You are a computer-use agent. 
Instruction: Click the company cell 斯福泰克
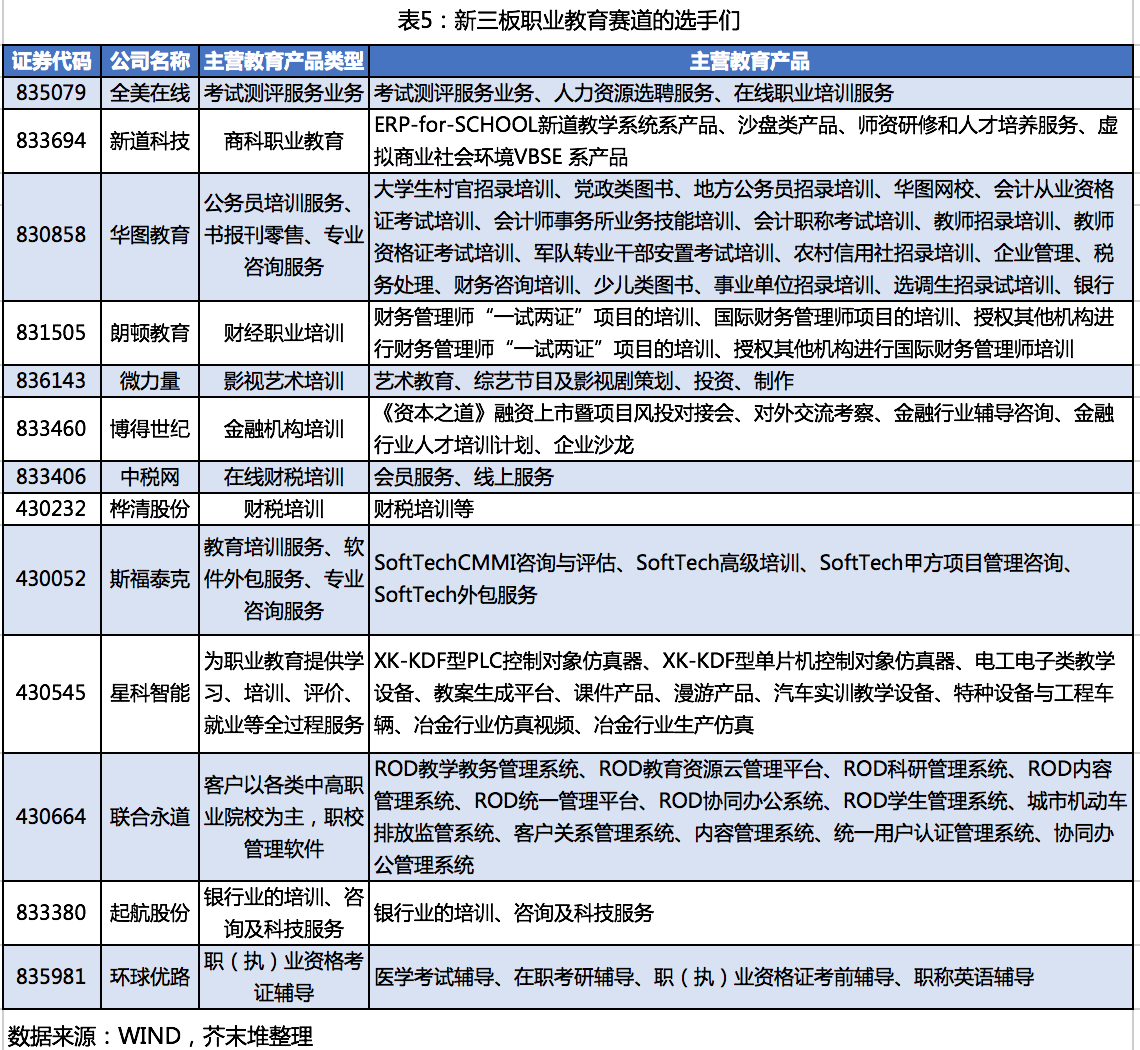tap(150, 580)
